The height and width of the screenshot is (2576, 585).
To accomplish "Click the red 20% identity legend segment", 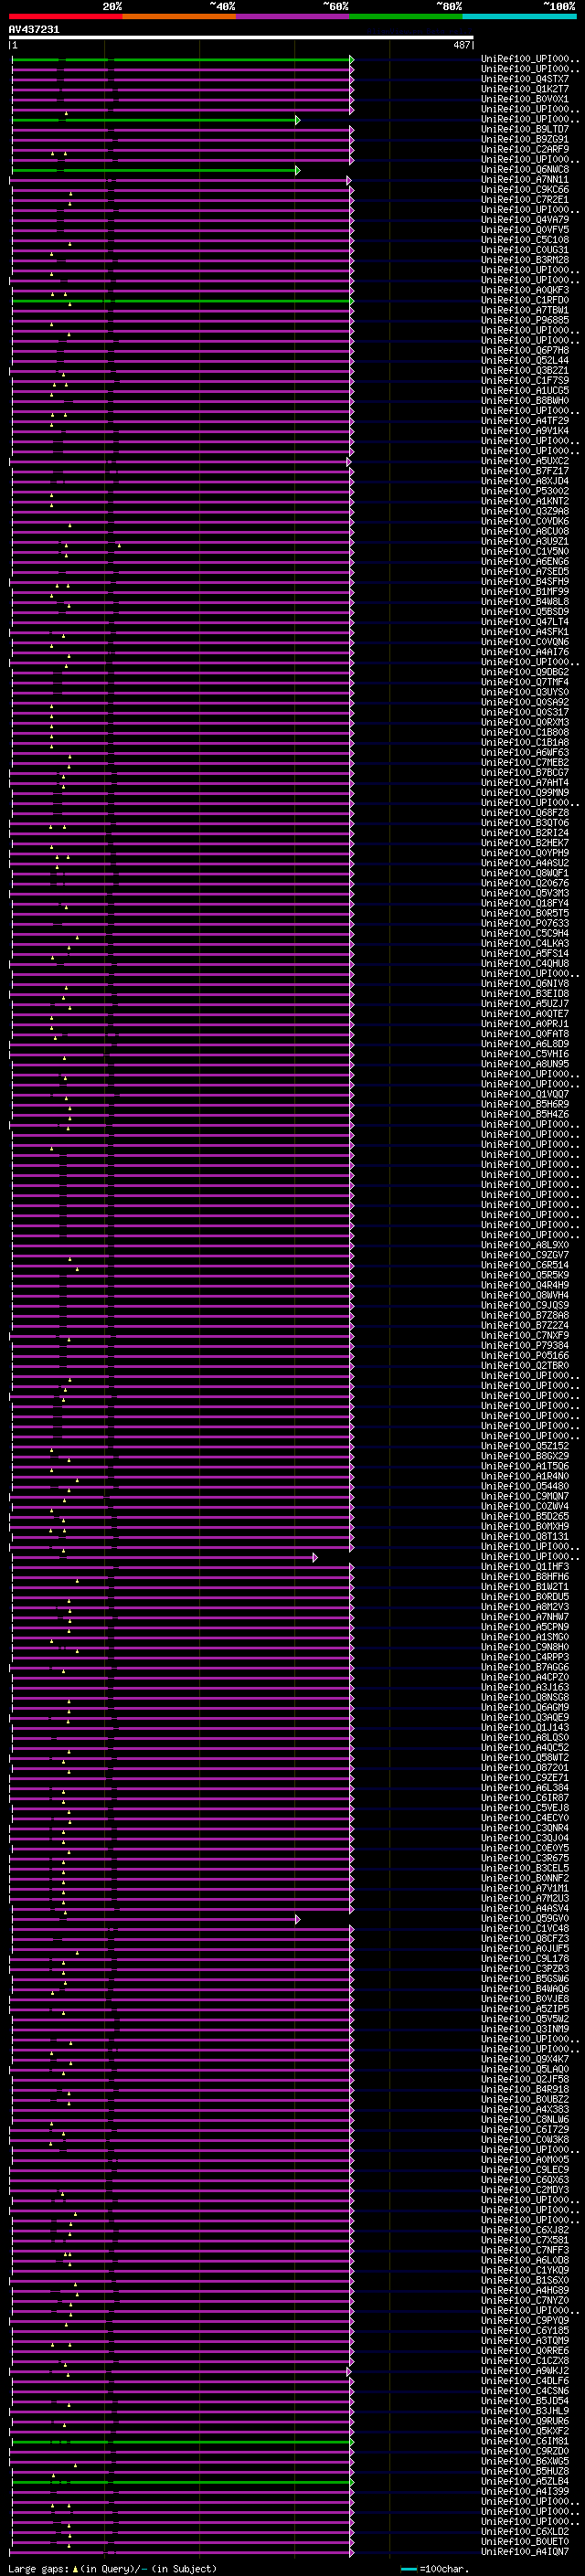I will 65,16.
